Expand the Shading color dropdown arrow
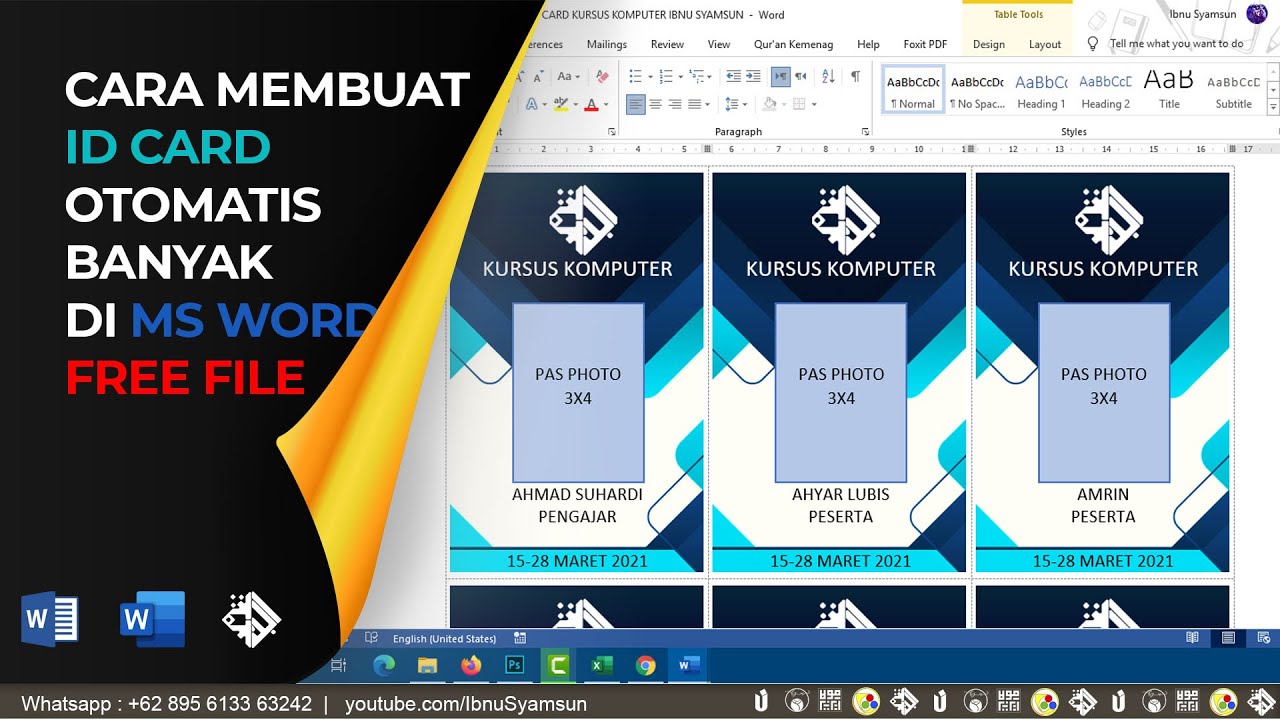This screenshot has height=720, width=1280. pyautogui.click(x=782, y=104)
